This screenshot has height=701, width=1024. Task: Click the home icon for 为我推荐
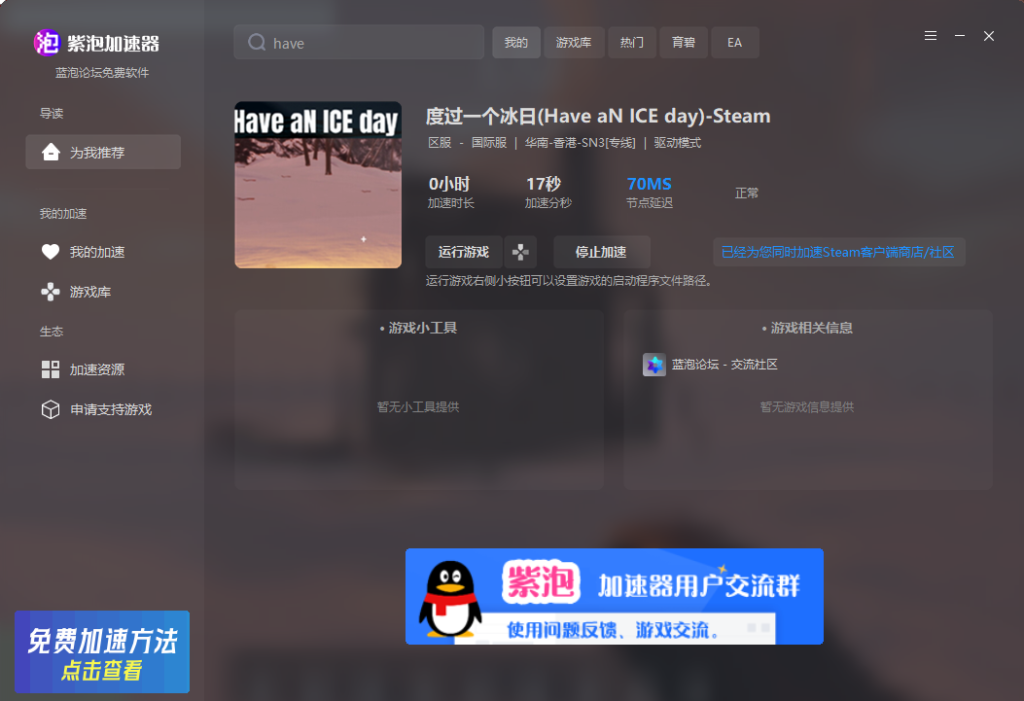tap(50, 153)
